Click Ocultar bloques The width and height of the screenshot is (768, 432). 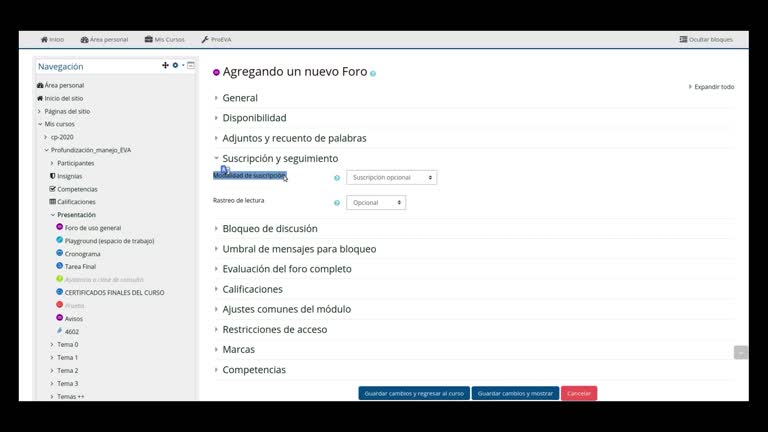pyautogui.click(x=706, y=39)
